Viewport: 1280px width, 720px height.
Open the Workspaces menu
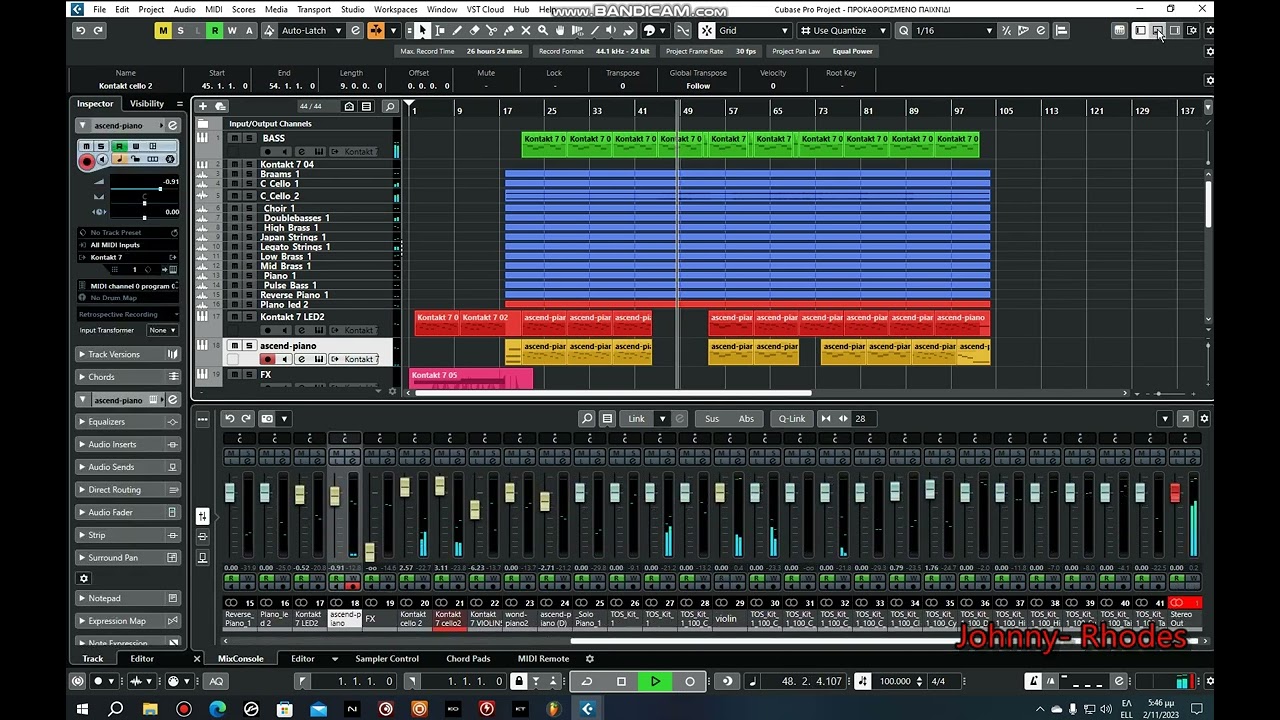tap(396, 10)
